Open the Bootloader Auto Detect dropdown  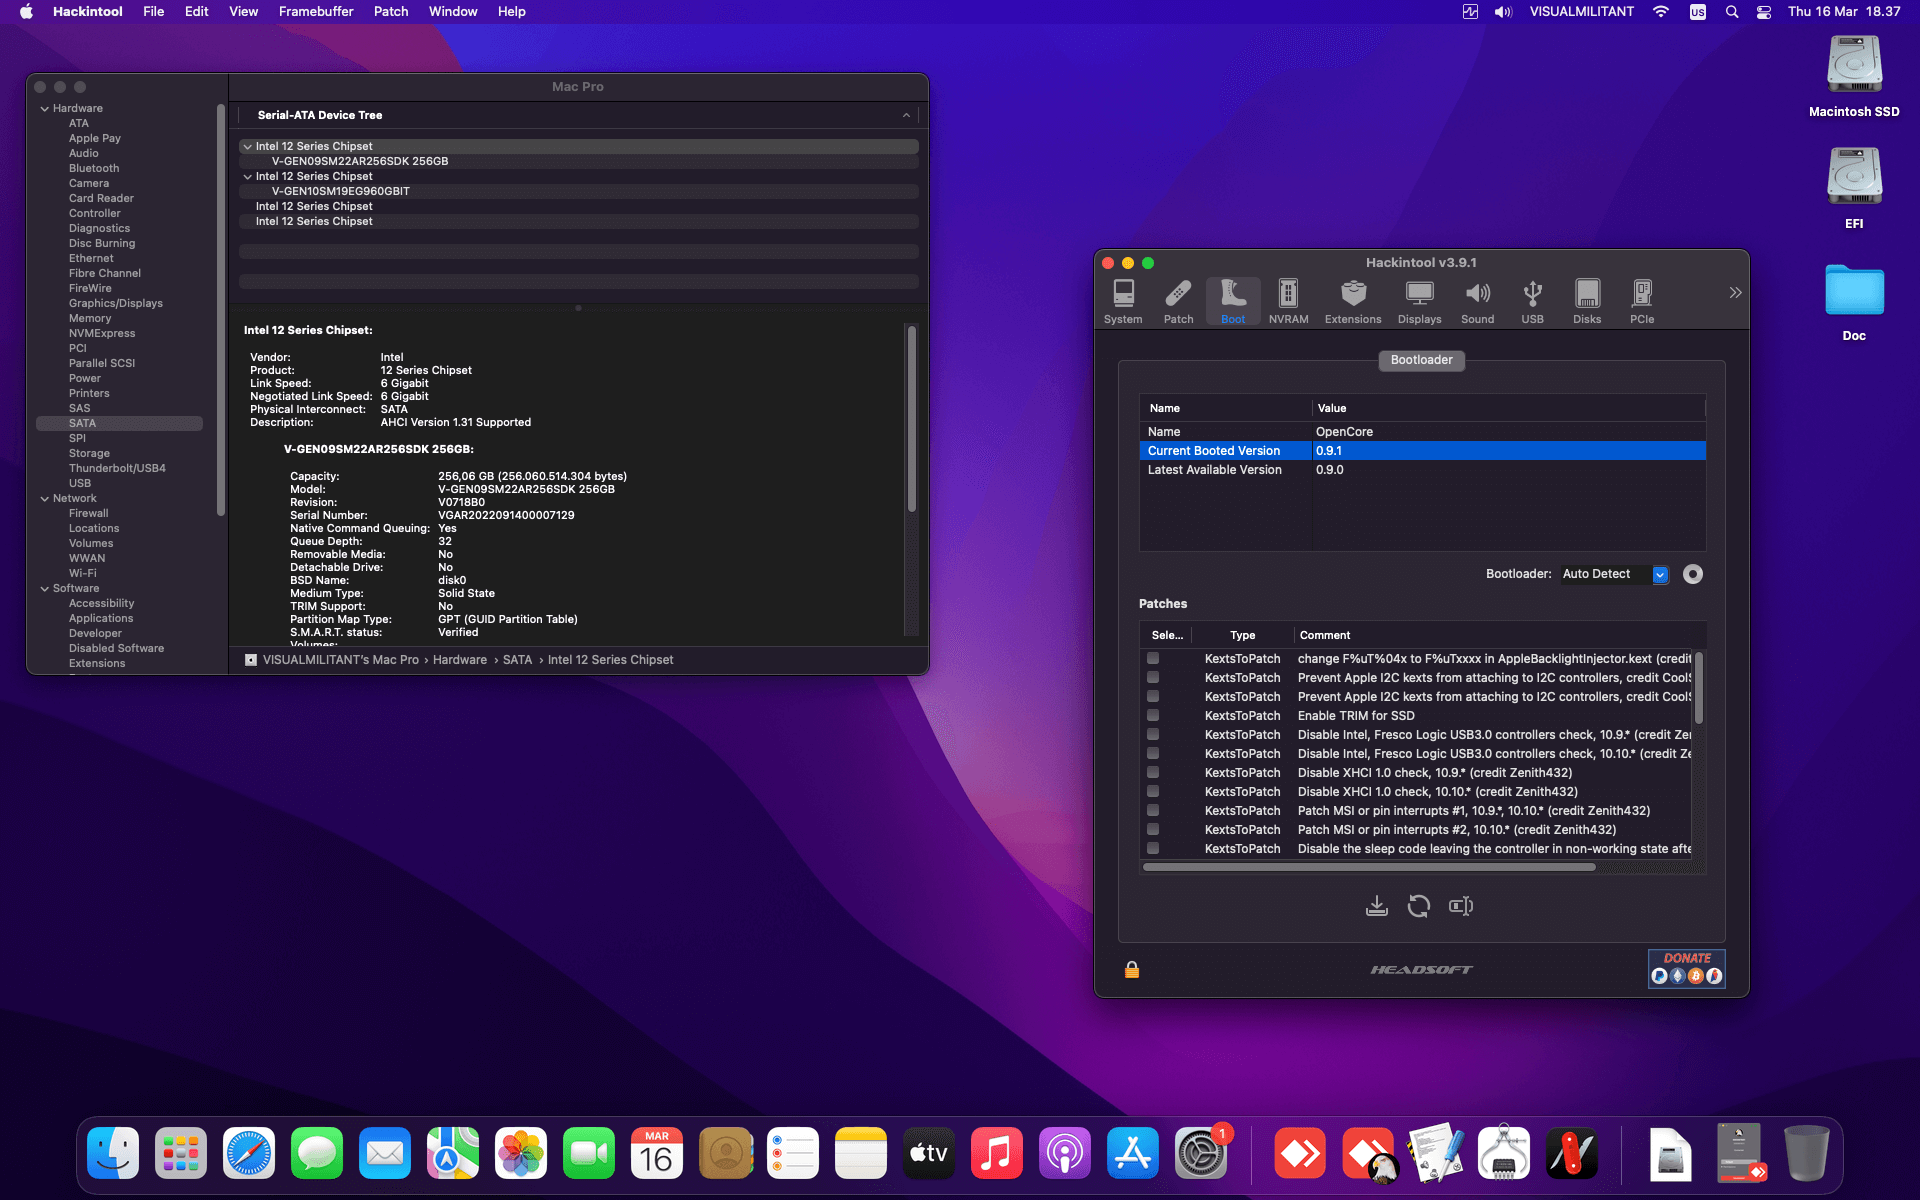coord(1660,574)
